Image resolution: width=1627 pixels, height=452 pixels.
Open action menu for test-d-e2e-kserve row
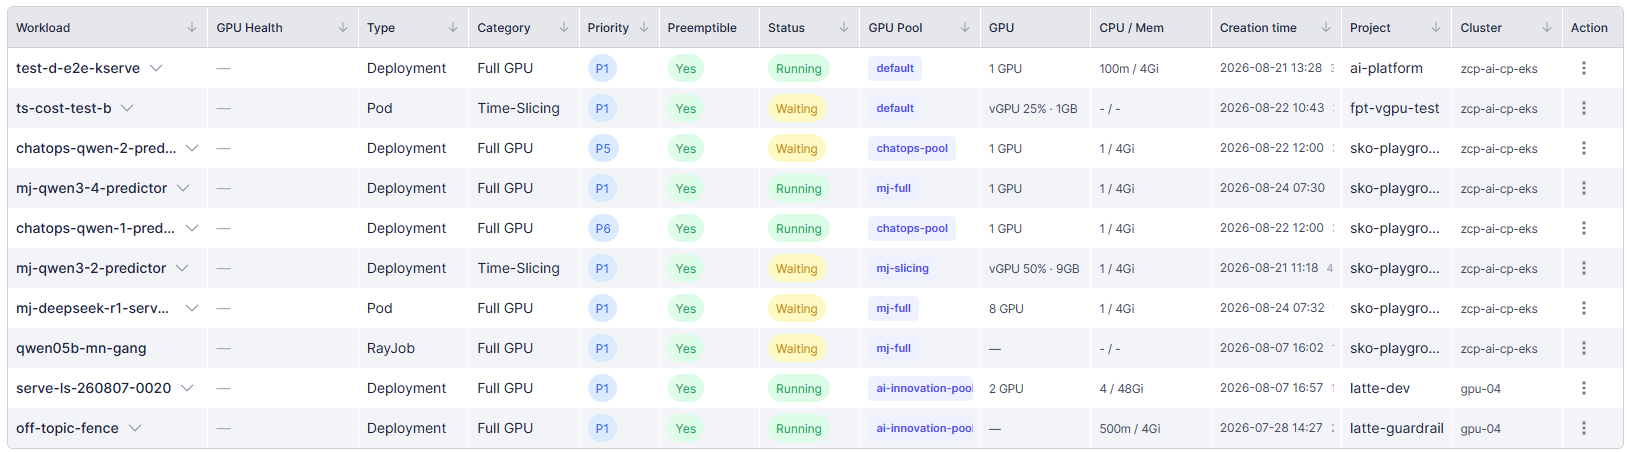tap(1583, 68)
